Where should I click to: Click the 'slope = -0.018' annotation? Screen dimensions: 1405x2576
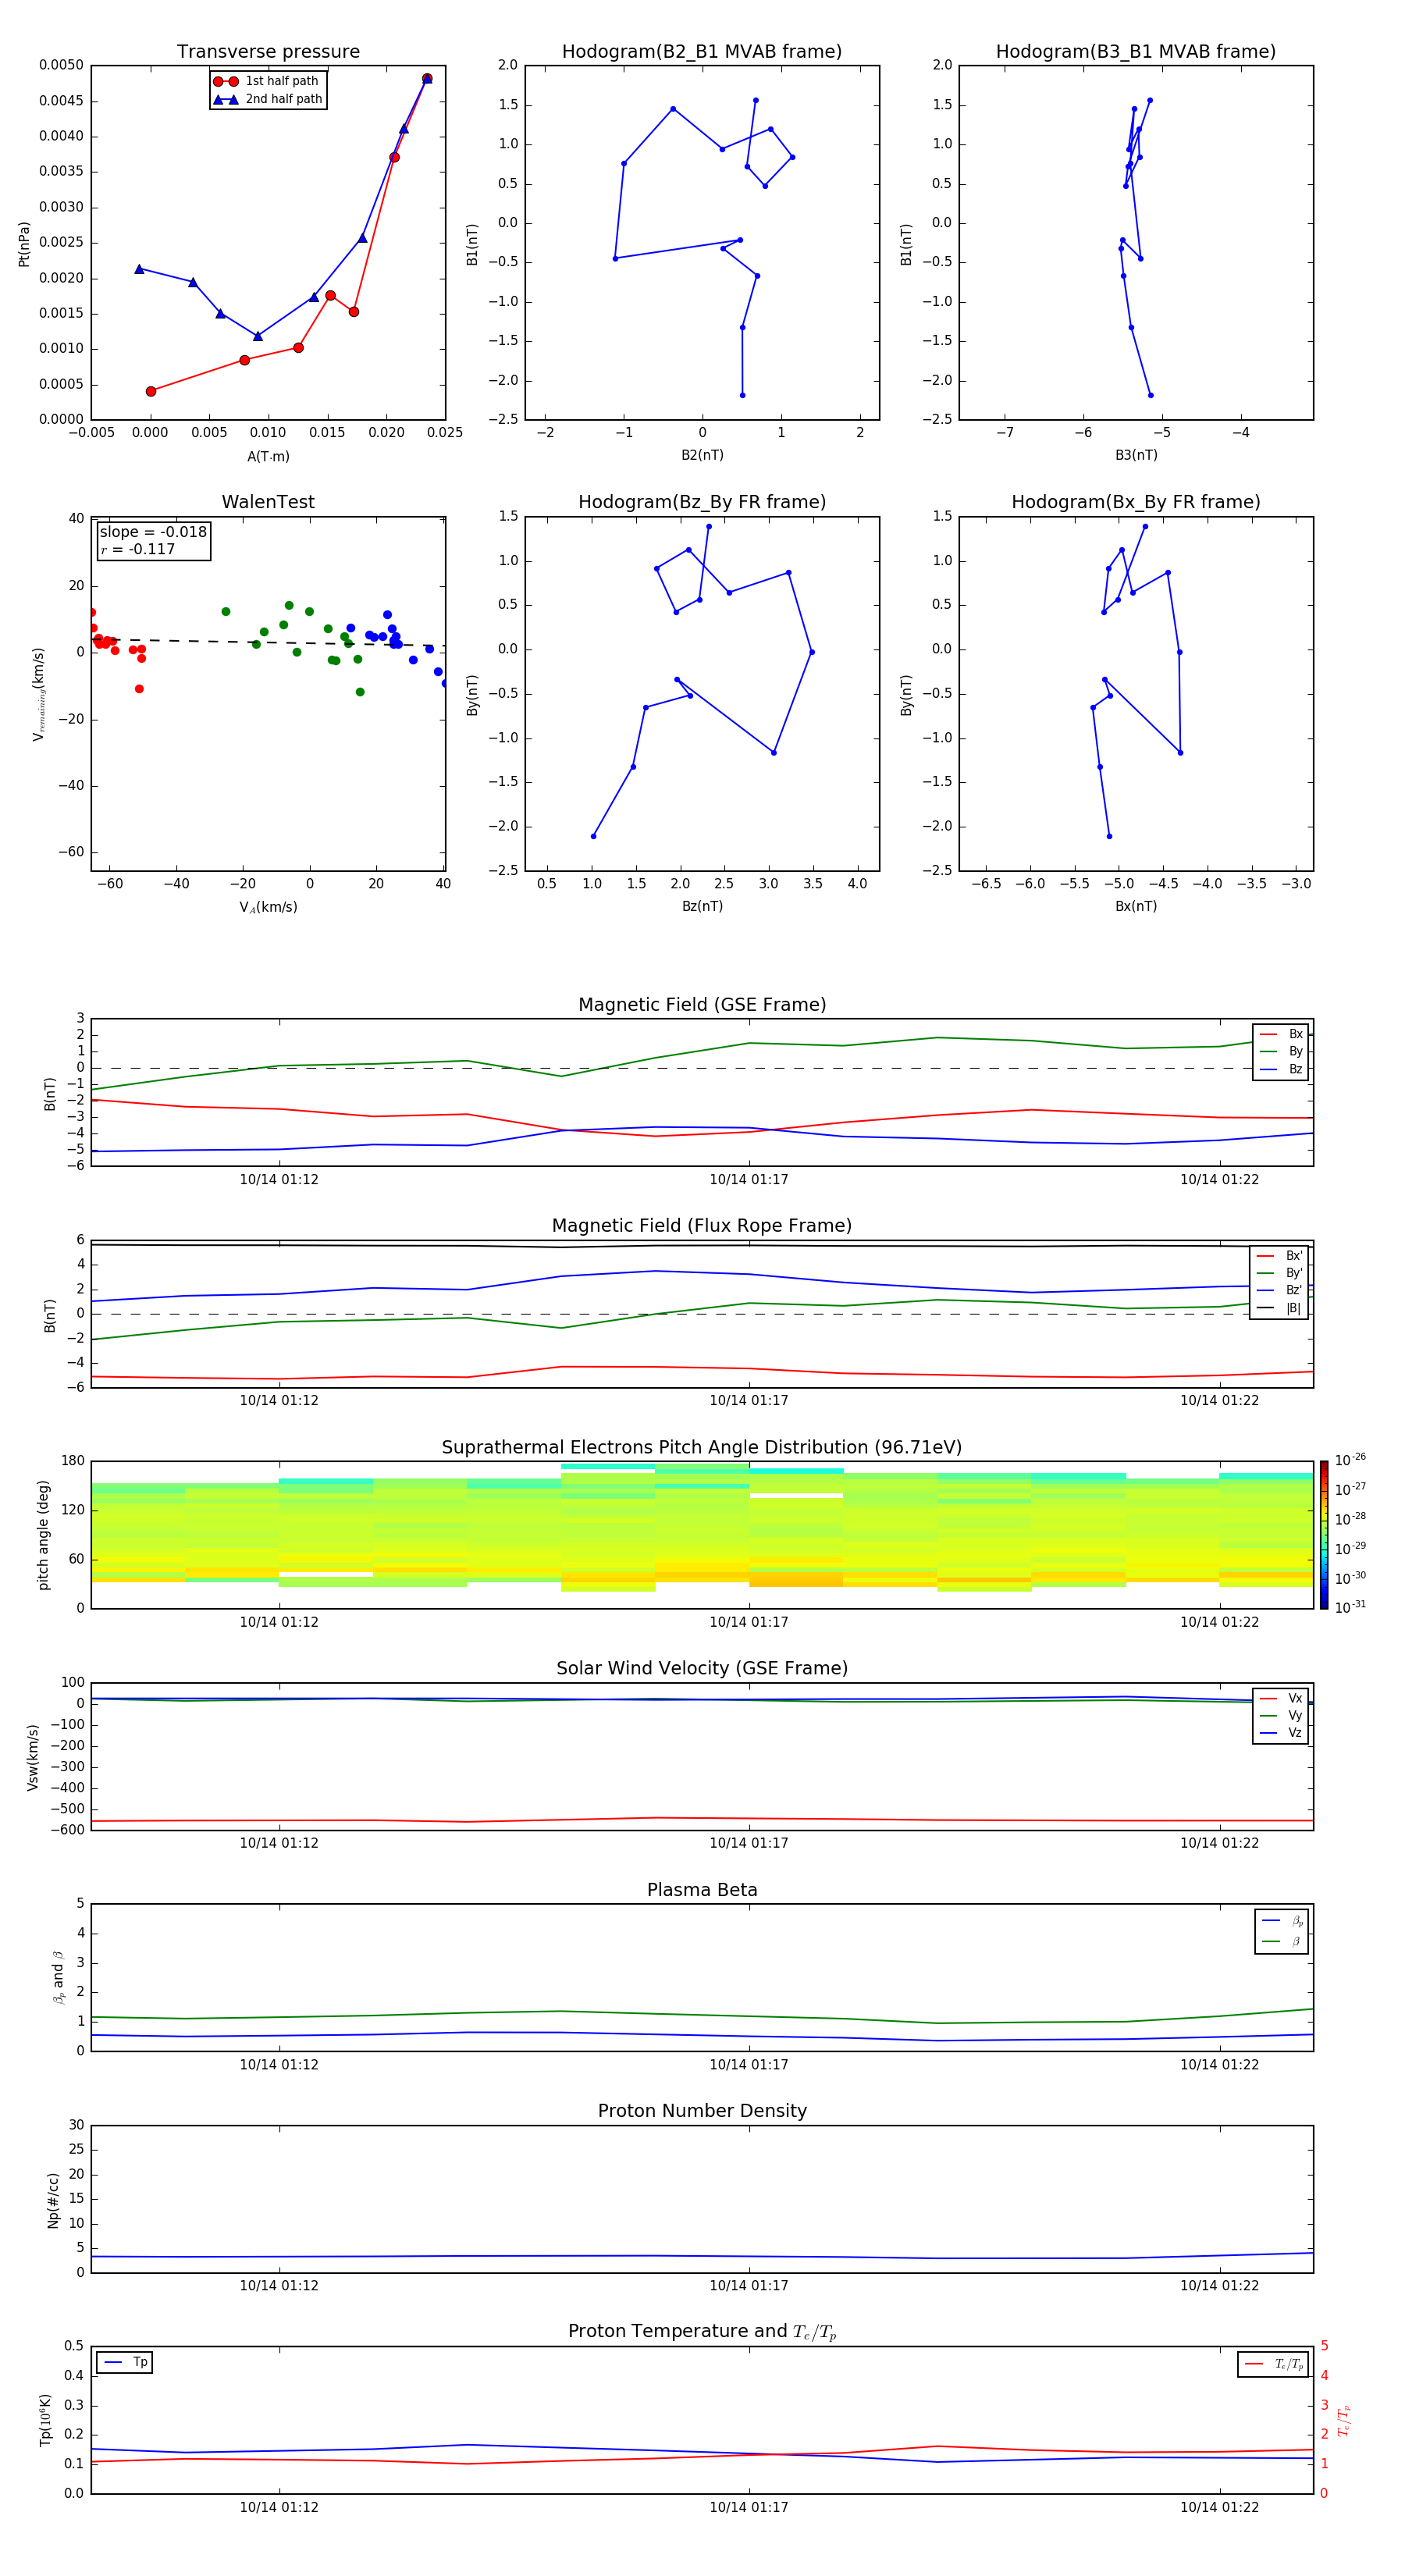[153, 532]
